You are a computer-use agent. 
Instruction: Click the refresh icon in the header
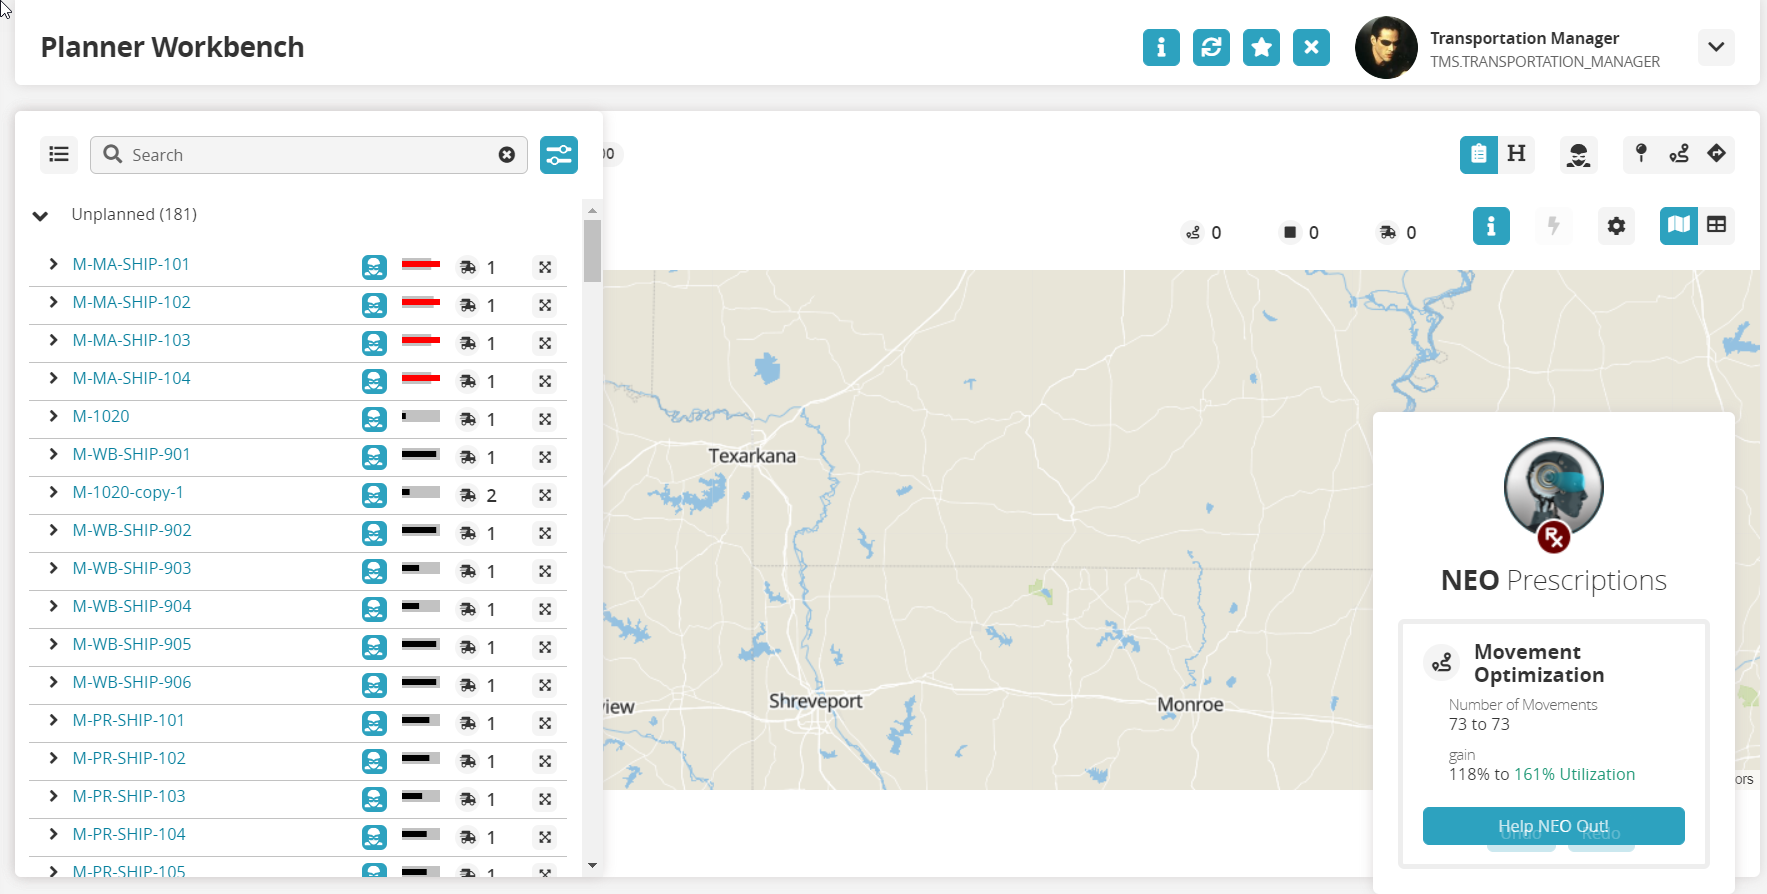pos(1211,47)
